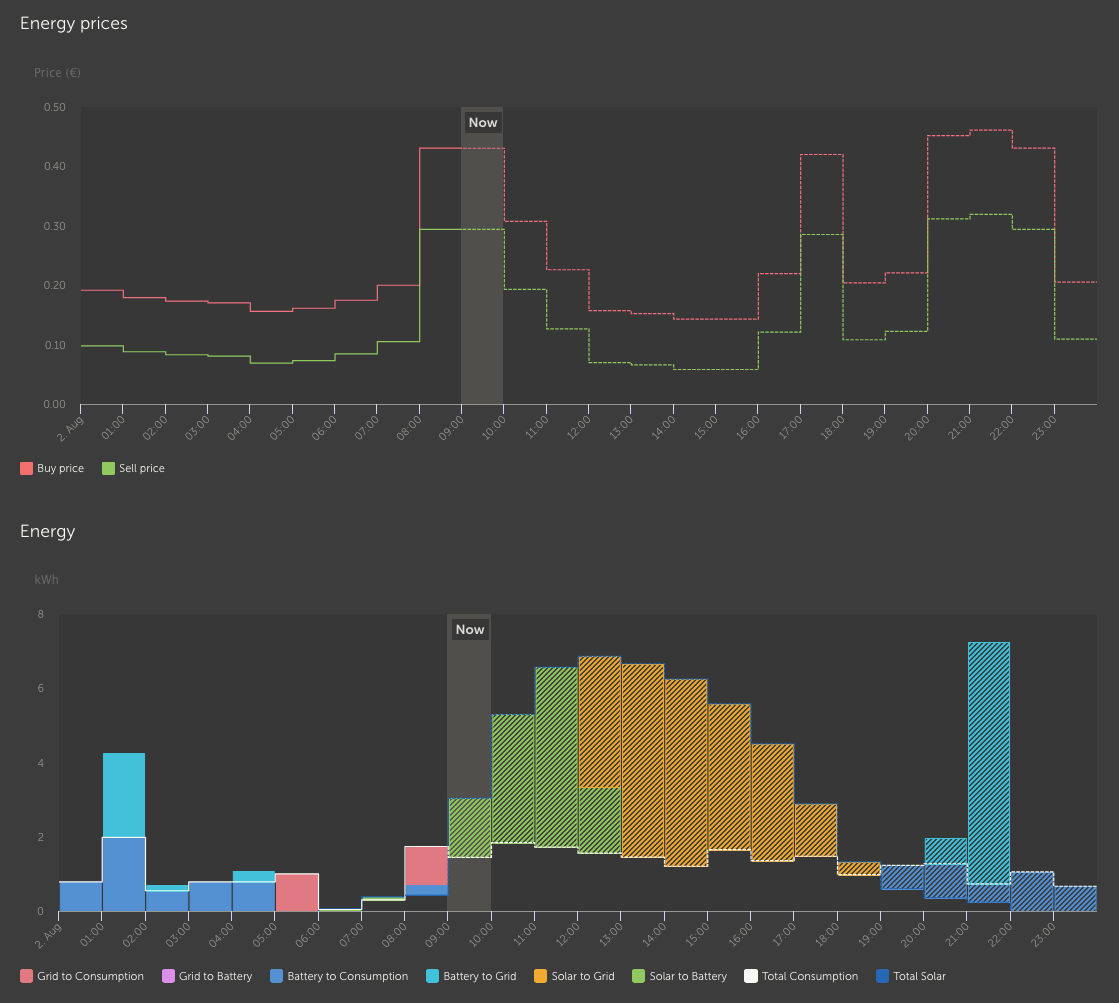Click the cyan Battery to Grid swatch
The width and height of the screenshot is (1119, 1003).
coord(432,976)
